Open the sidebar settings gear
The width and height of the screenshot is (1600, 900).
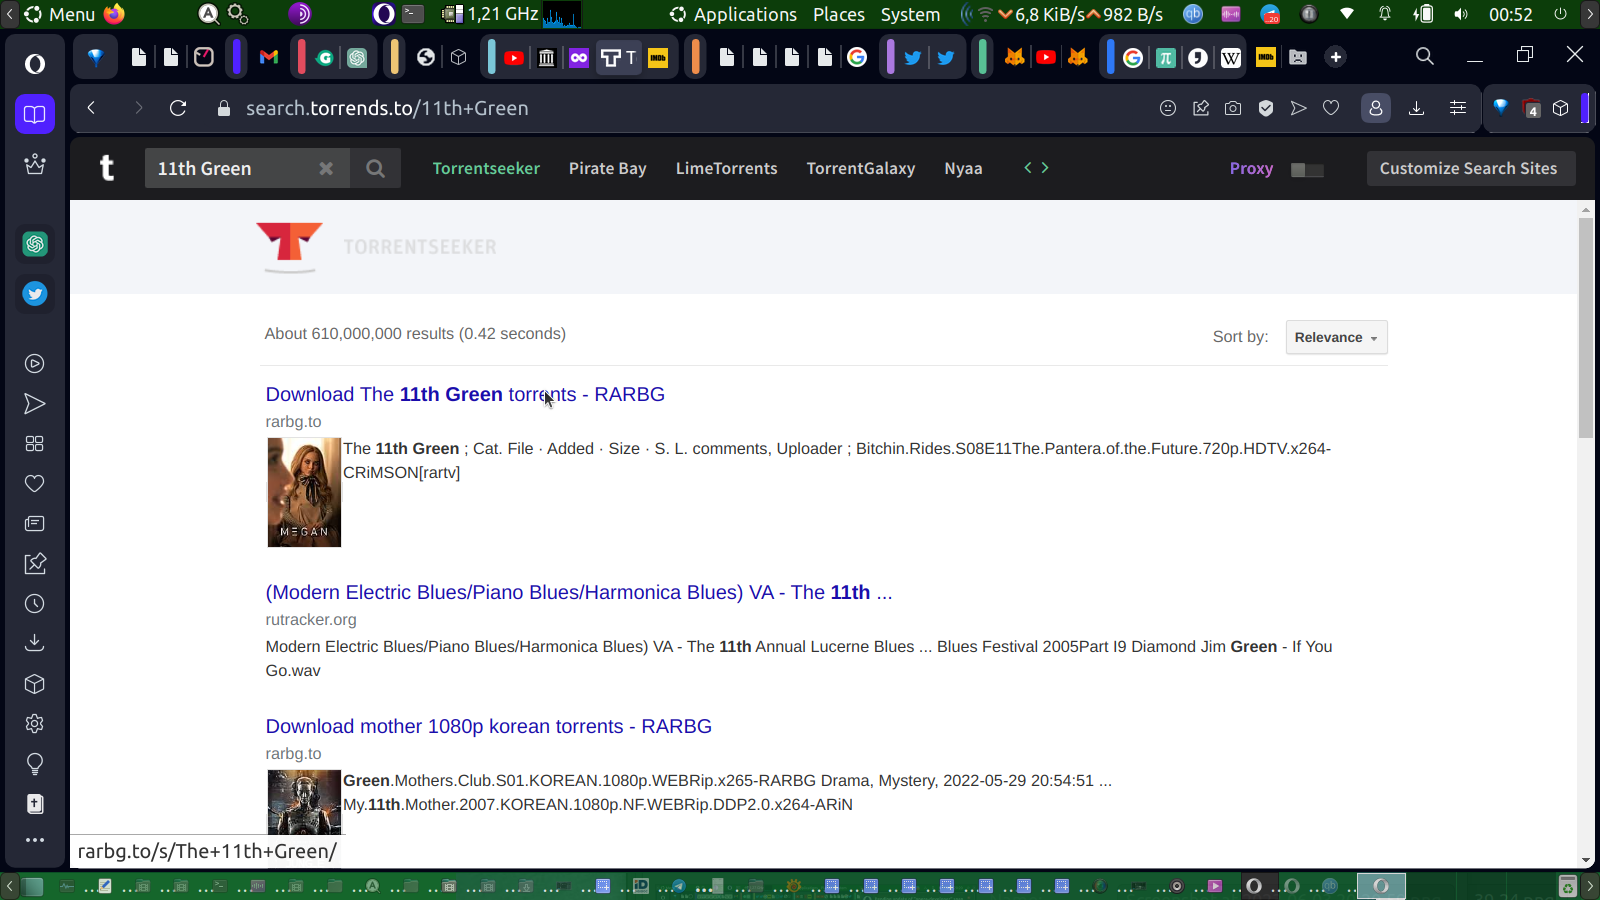click(x=35, y=724)
